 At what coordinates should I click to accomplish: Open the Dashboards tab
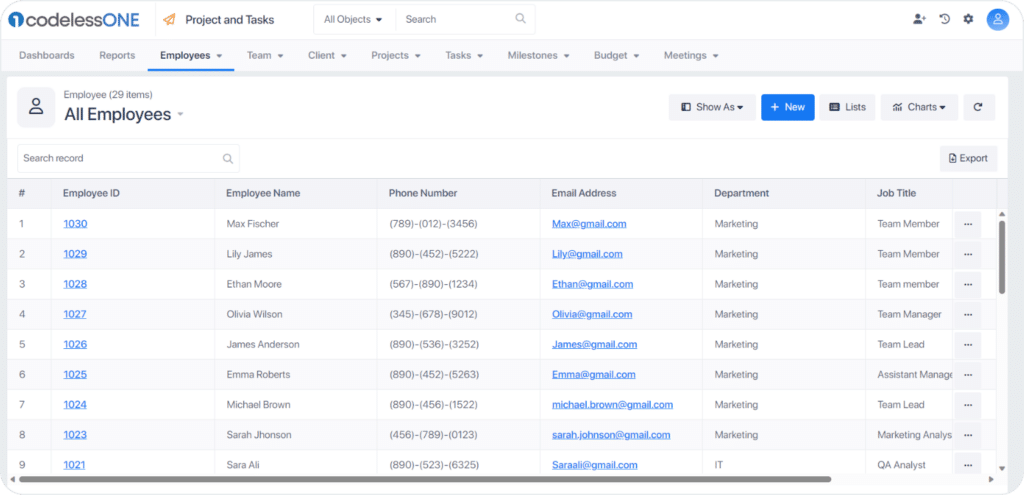point(46,56)
